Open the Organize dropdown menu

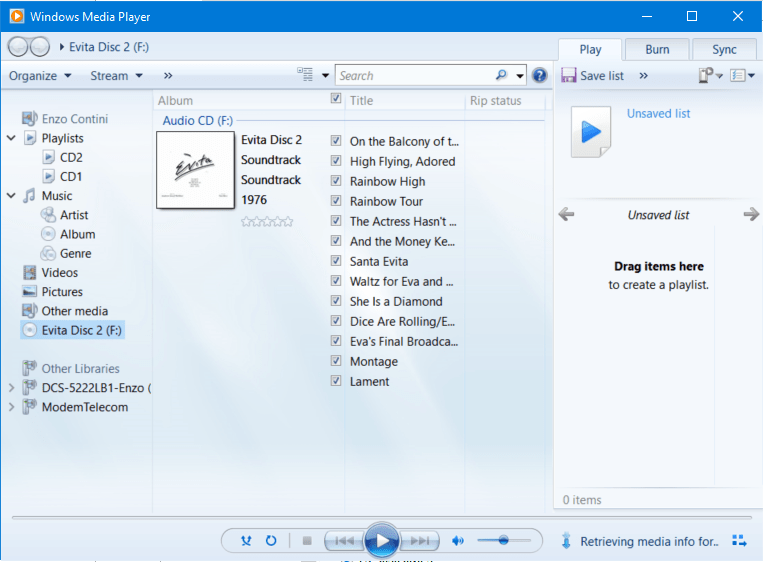(40, 75)
